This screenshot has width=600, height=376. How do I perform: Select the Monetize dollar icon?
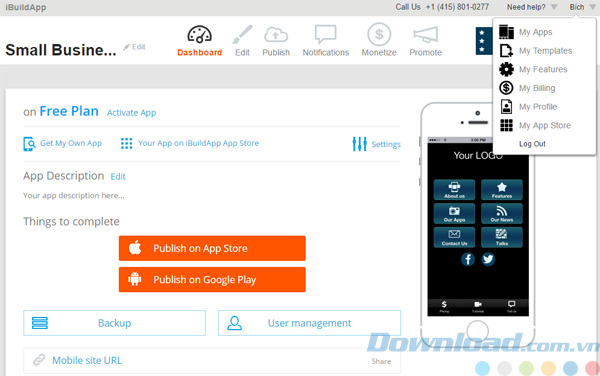pyautogui.click(x=379, y=34)
